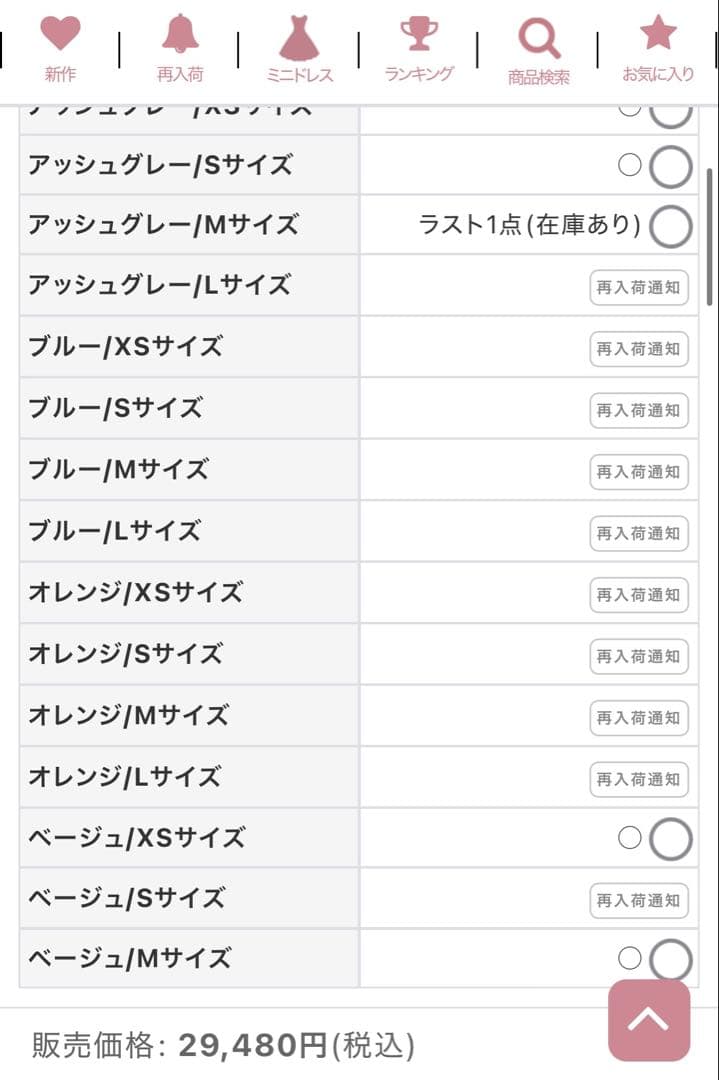Pick ベージュ/Mサイズ radio button

pyautogui.click(x=670, y=960)
